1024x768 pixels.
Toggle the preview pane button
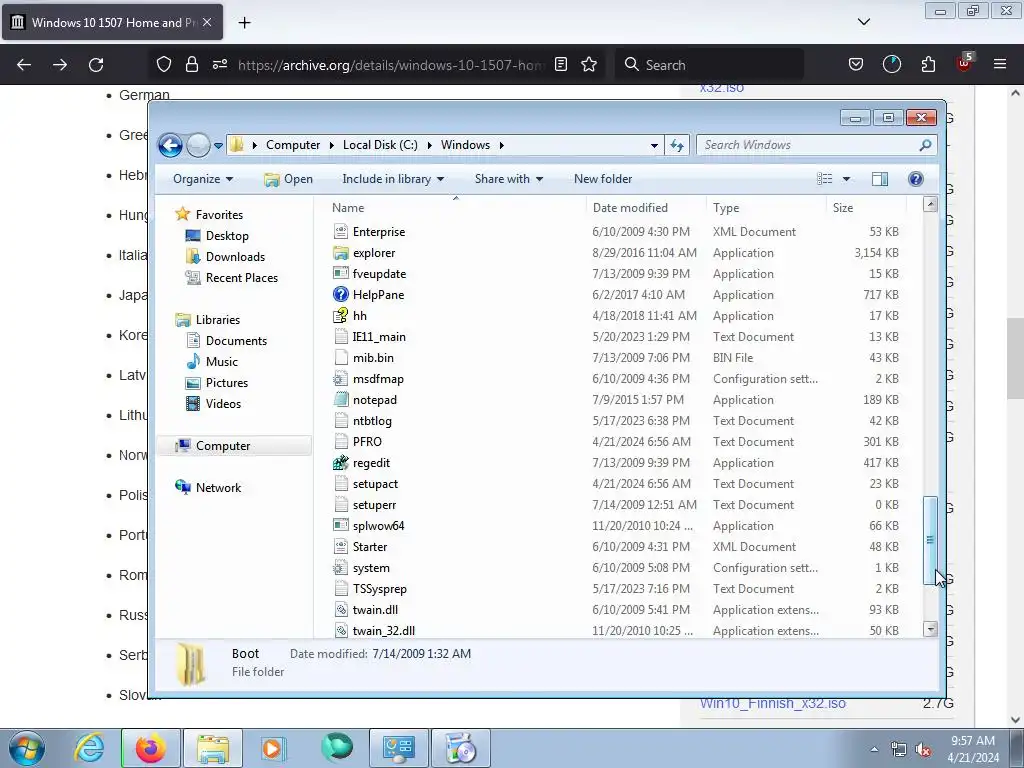click(x=880, y=179)
